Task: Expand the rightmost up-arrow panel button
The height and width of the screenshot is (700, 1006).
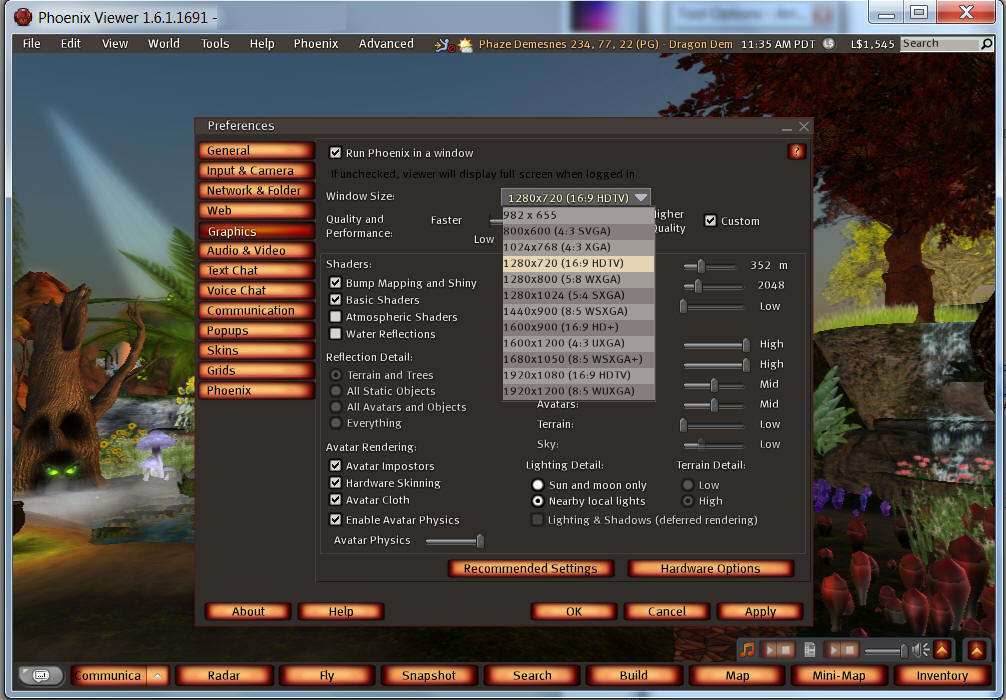Action: (x=976, y=650)
